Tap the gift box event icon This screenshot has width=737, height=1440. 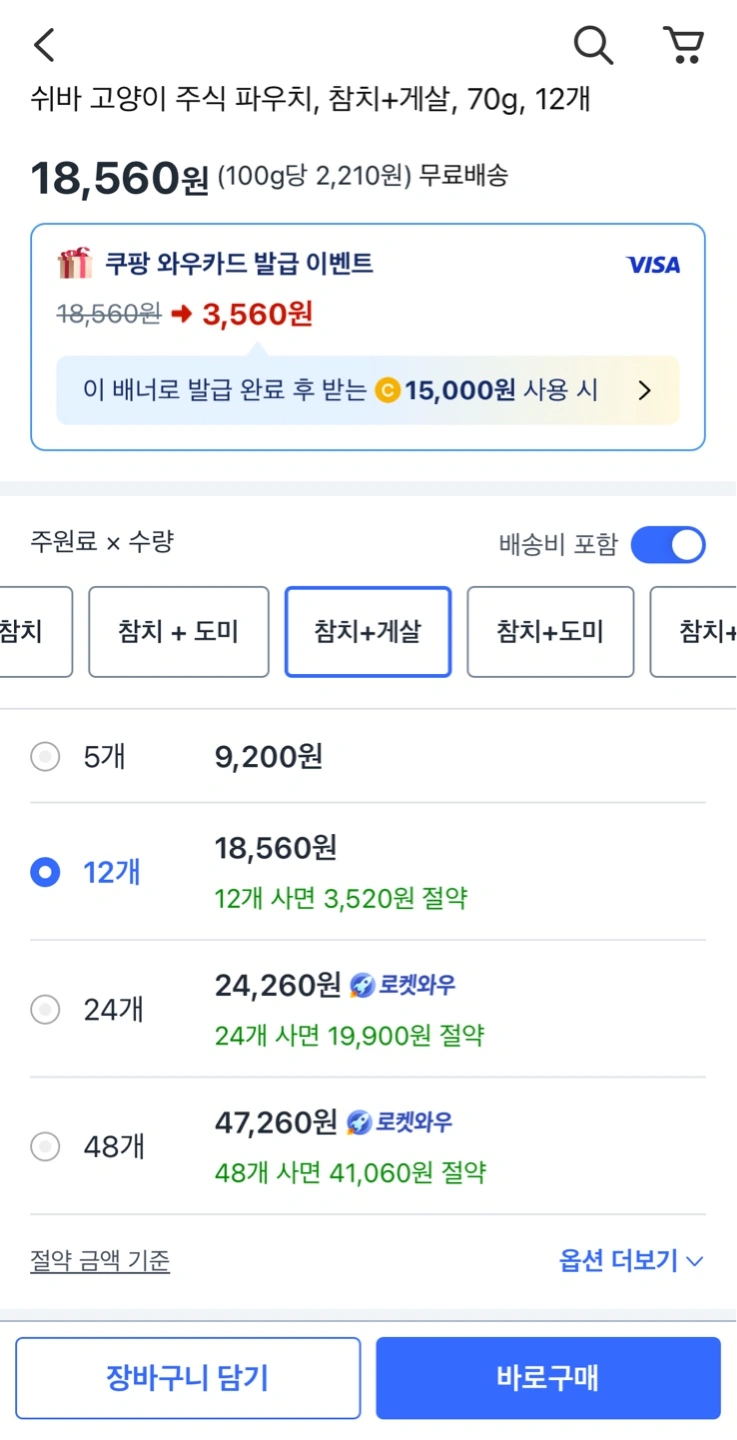click(75, 264)
